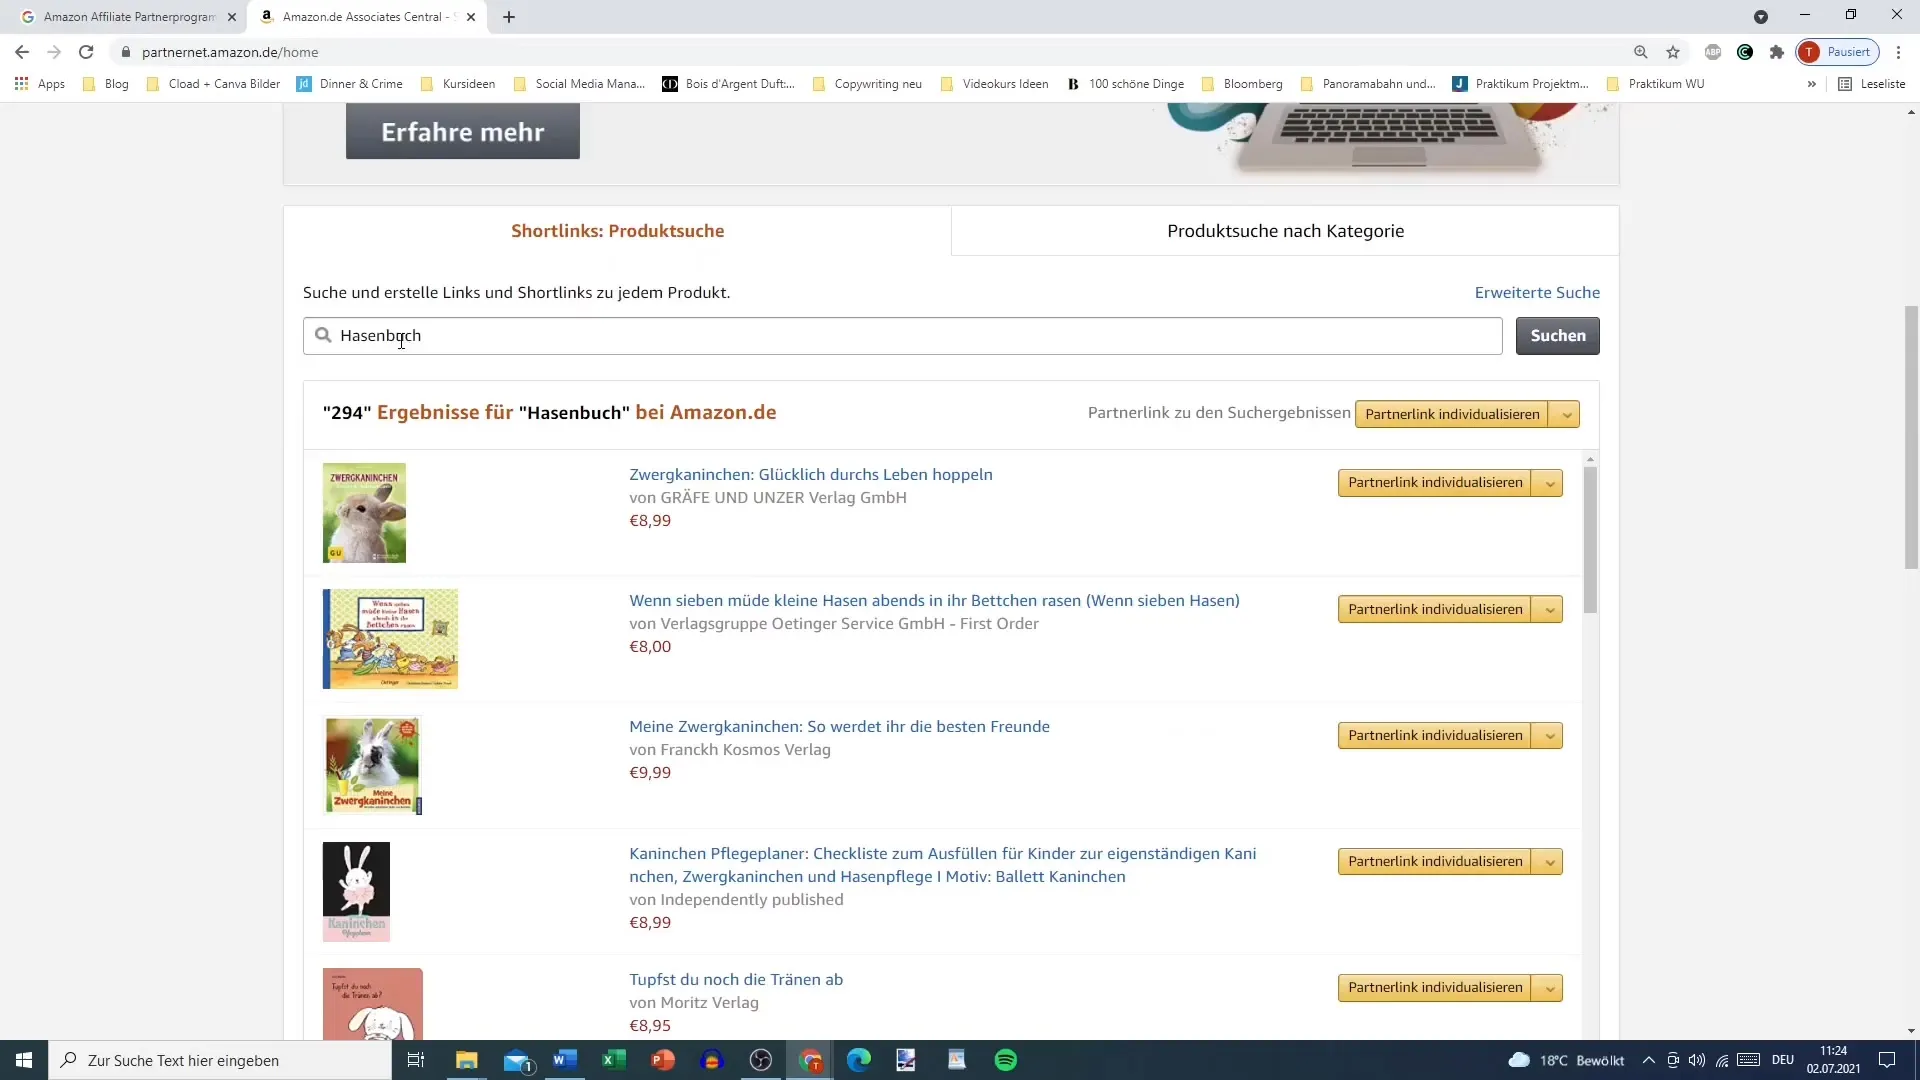Click the Wenn sieben Hasen cover thumbnail
Screen dimensions: 1920x1080
tap(390, 639)
